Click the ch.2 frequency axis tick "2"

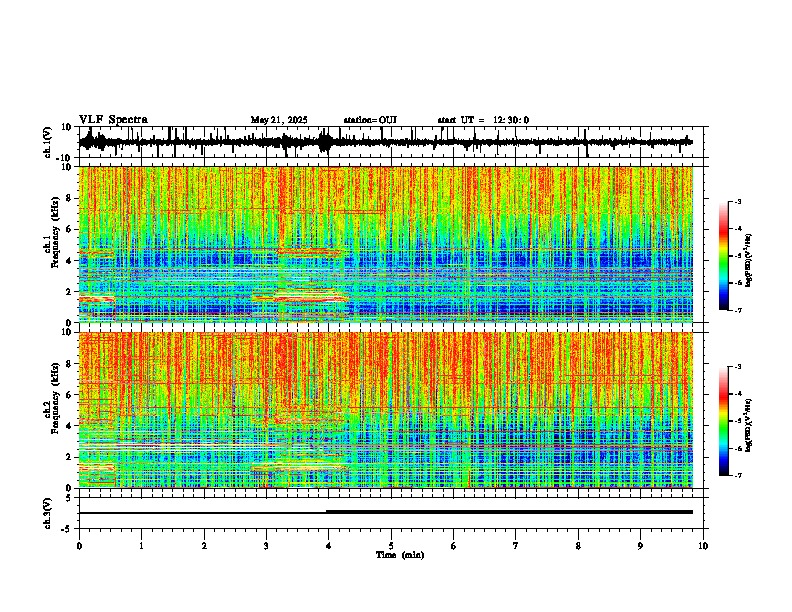69,457
